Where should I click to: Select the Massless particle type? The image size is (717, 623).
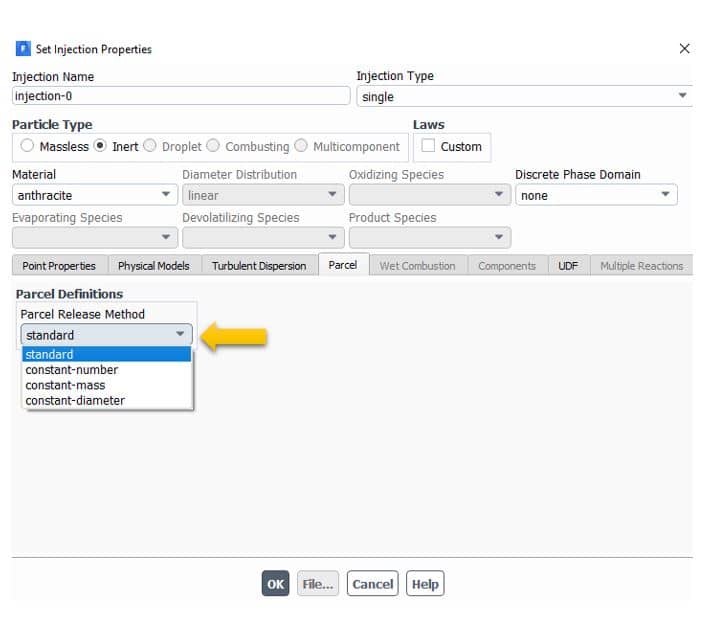point(27,146)
